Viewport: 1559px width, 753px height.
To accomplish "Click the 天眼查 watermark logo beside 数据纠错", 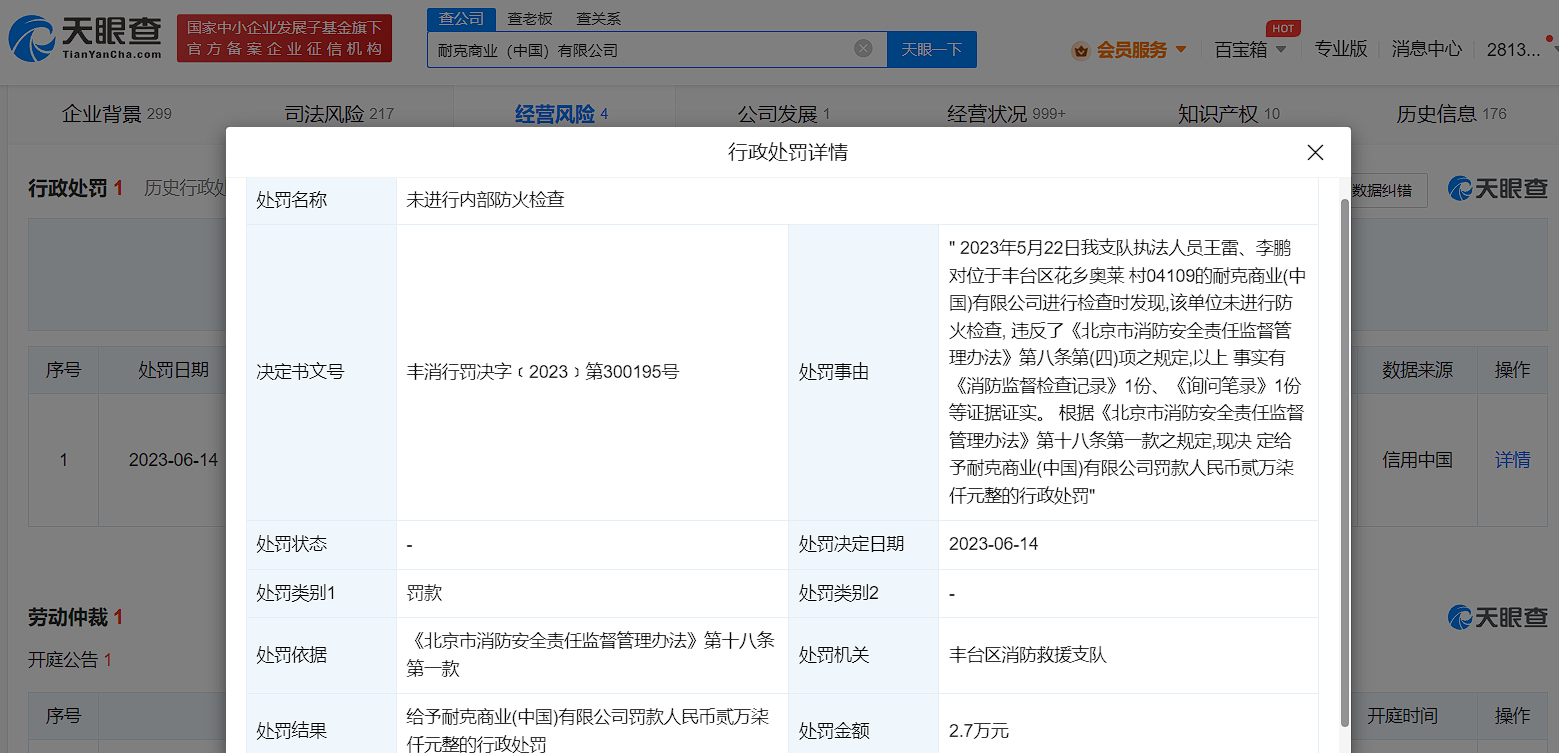I will coord(1497,188).
